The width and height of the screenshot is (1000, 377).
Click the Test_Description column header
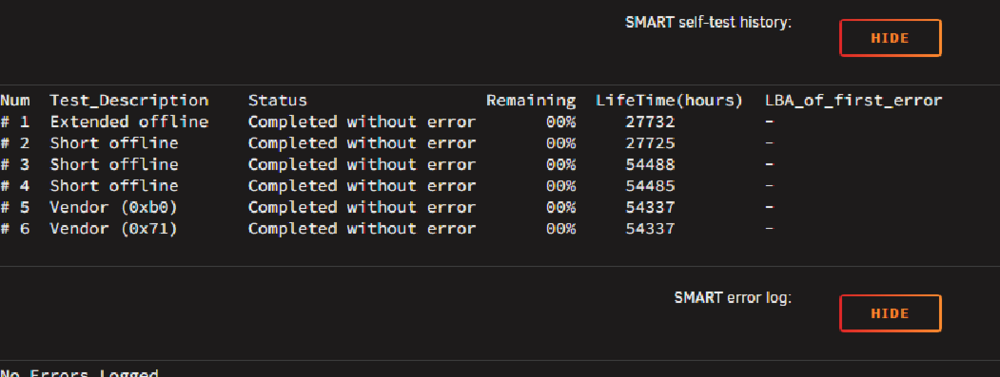129,100
